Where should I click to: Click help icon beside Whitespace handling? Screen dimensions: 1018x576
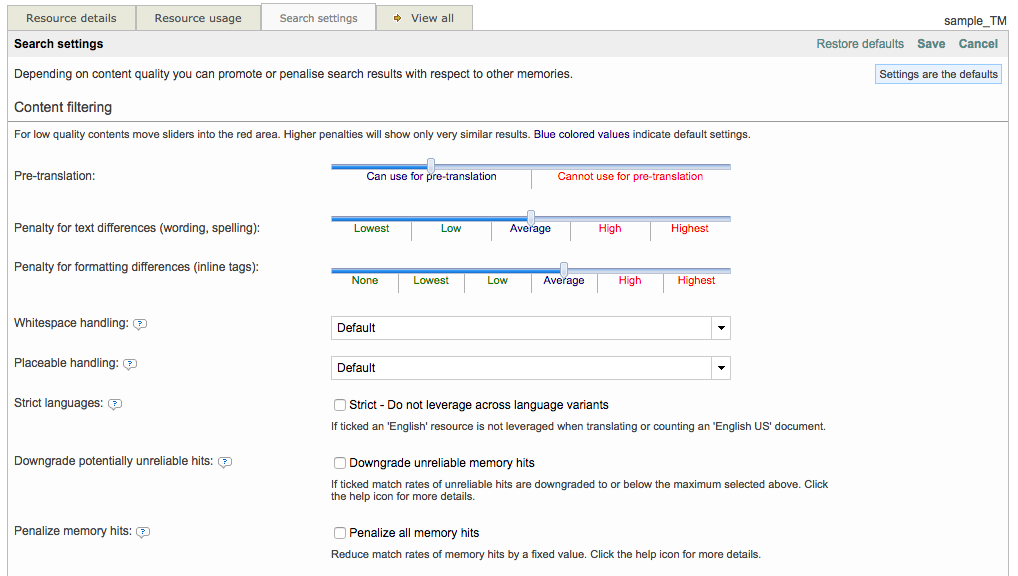[x=140, y=324]
